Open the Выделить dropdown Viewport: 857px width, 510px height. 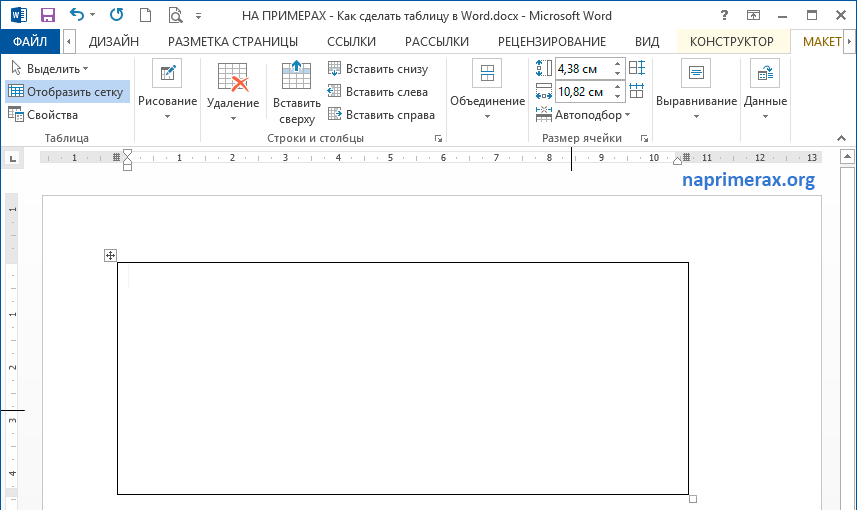point(49,69)
